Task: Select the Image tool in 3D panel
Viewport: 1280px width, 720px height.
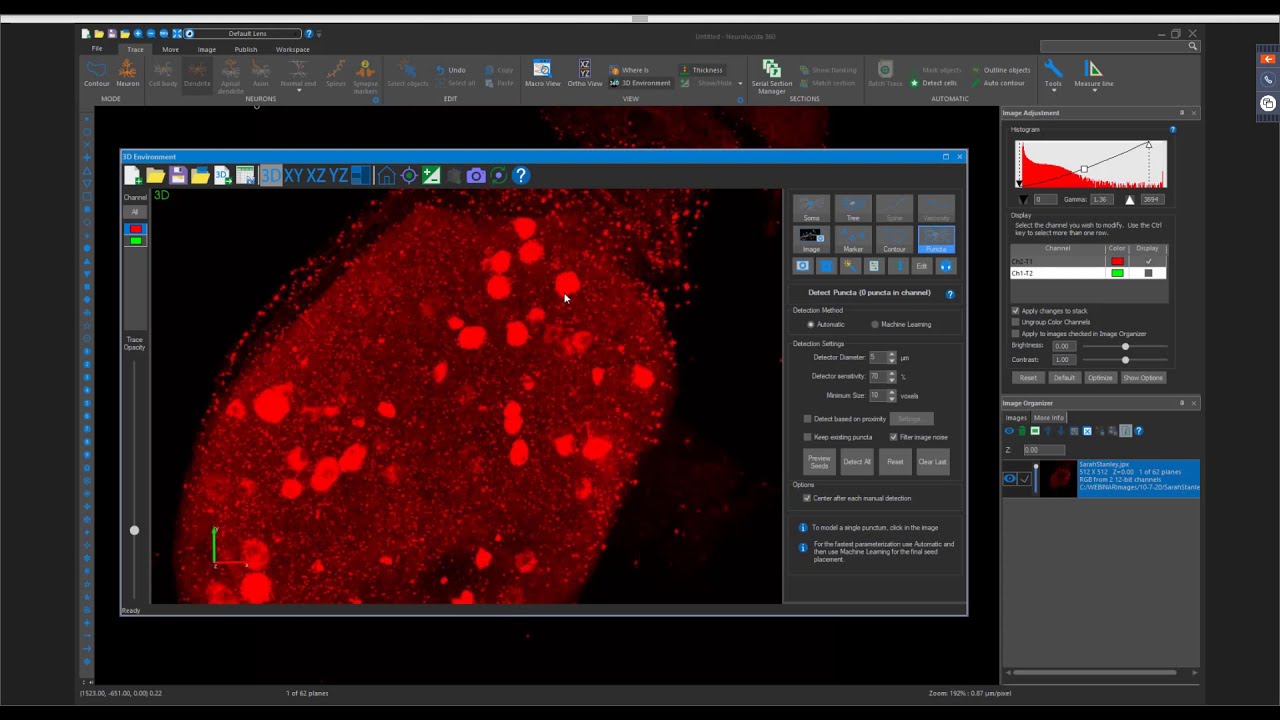Action: 811,240
